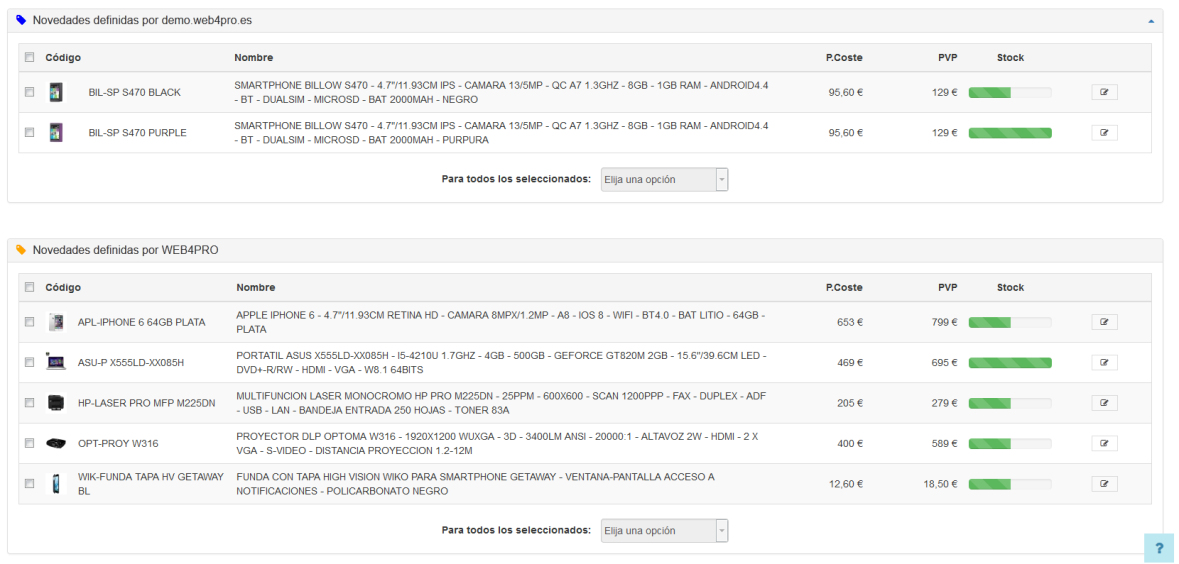Screen dimensions: 1179x564
Task: Click the HP laser printer thumbnail
Action: pyautogui.click(x=56, y=402)
